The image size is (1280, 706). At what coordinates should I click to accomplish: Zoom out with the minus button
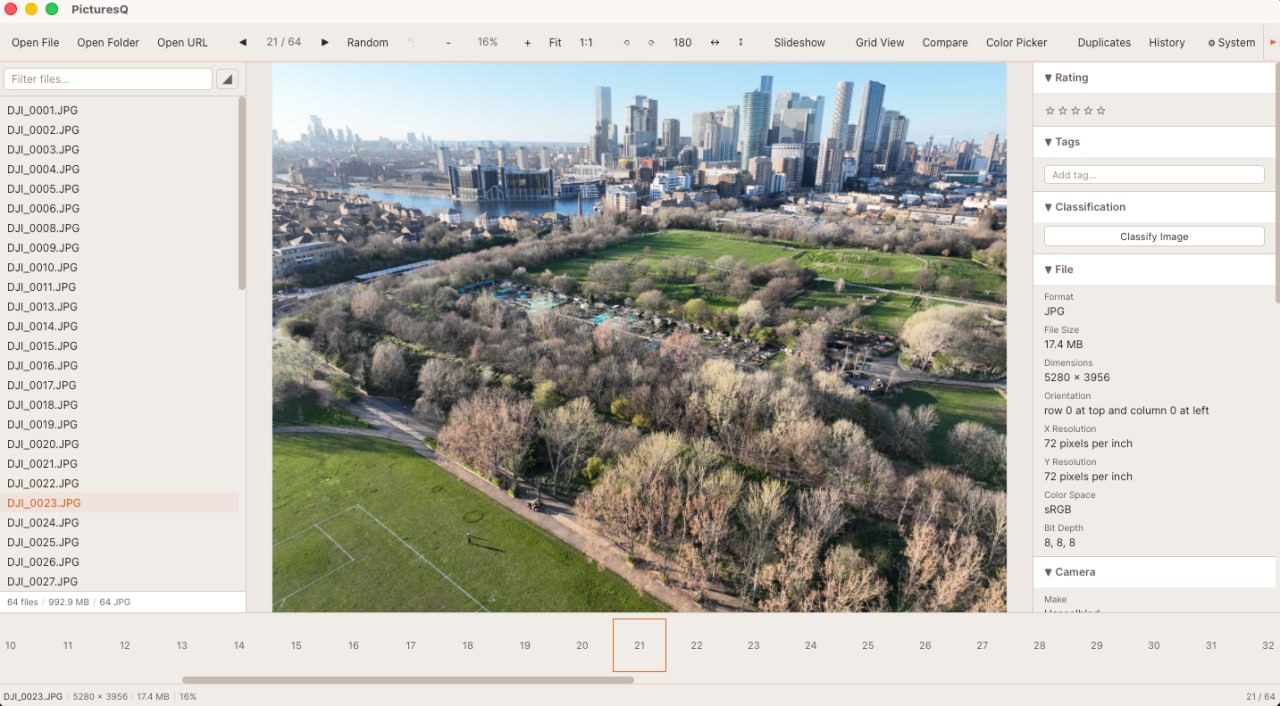[x=448, y=42]
